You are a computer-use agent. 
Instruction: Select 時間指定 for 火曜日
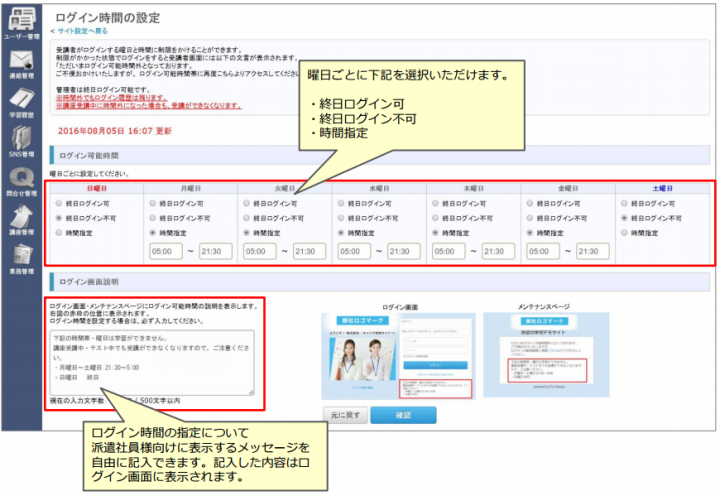(x=247, y=232)
